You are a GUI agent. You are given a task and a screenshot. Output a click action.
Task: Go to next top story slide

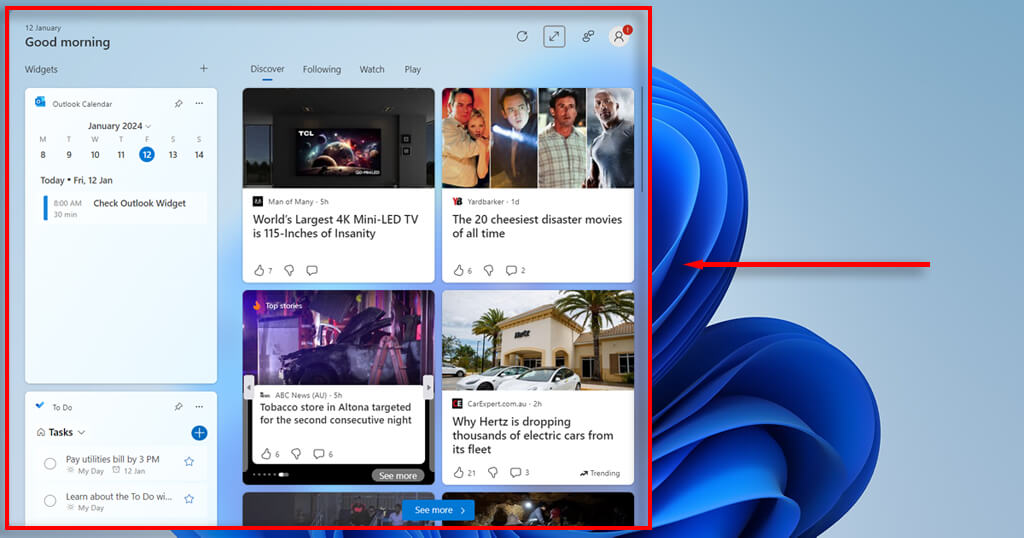tap(429, 386)
